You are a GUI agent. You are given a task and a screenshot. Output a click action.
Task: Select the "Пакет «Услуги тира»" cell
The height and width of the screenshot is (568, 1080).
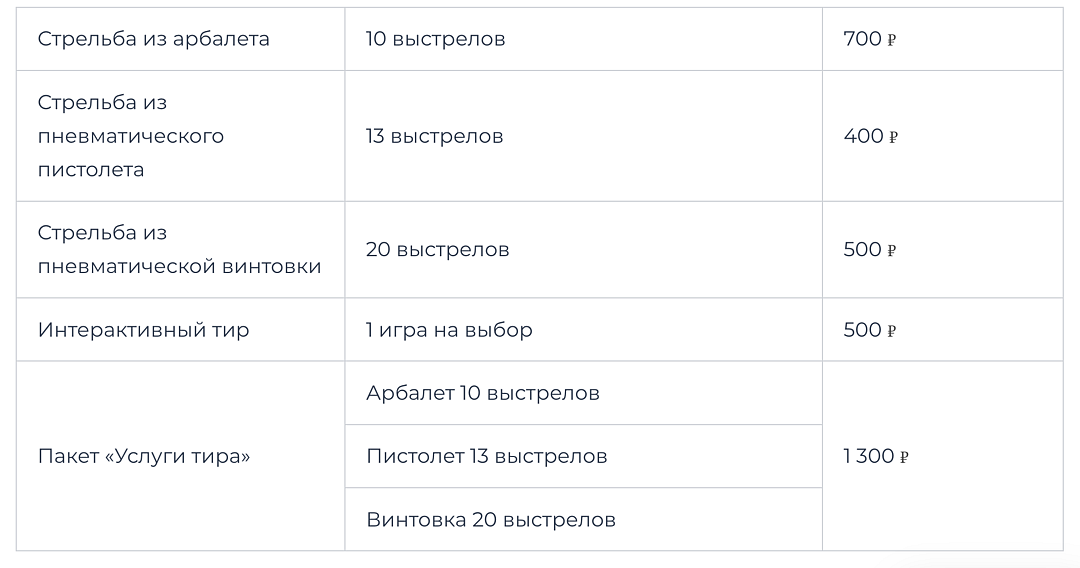pyautogui.click(x=144, y=457)
